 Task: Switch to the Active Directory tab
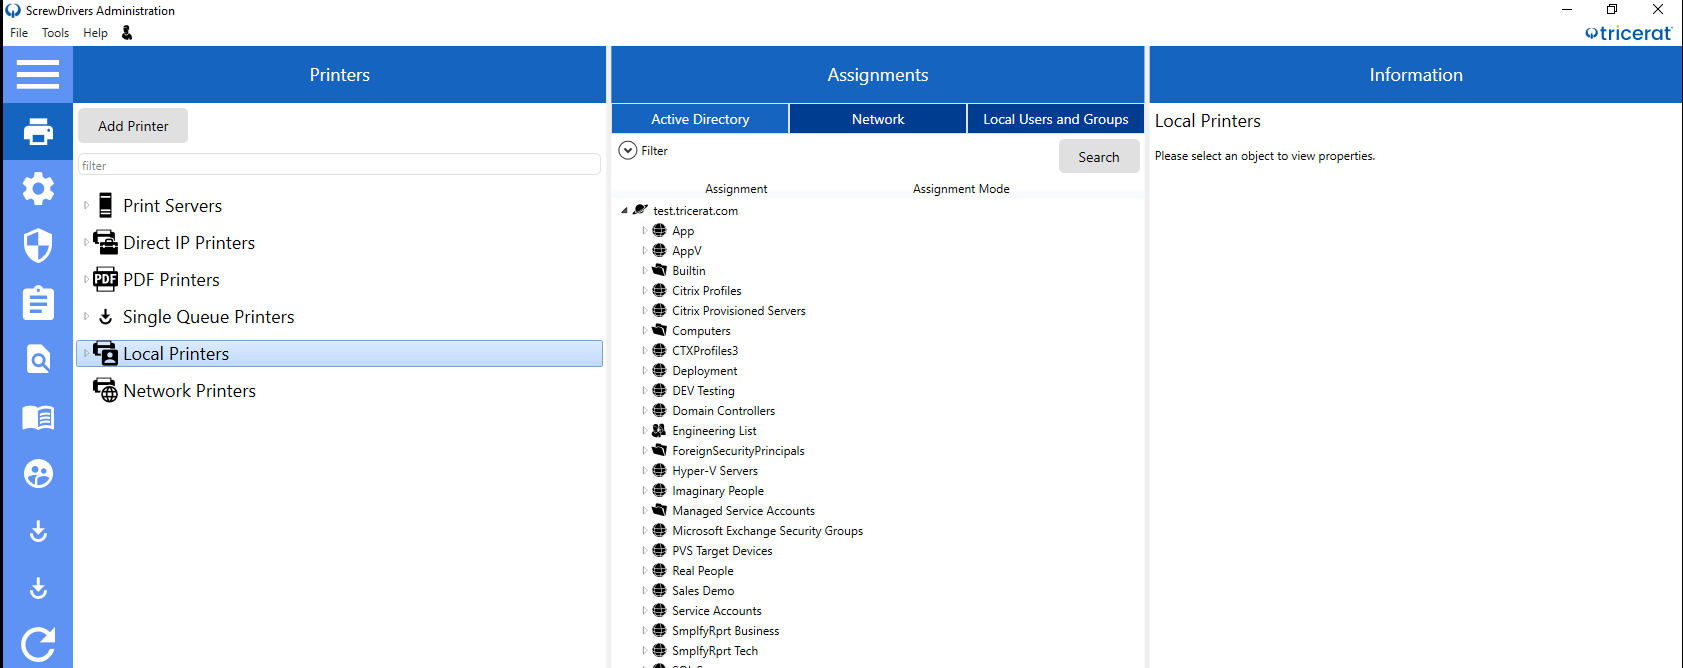tap(700, 119)
